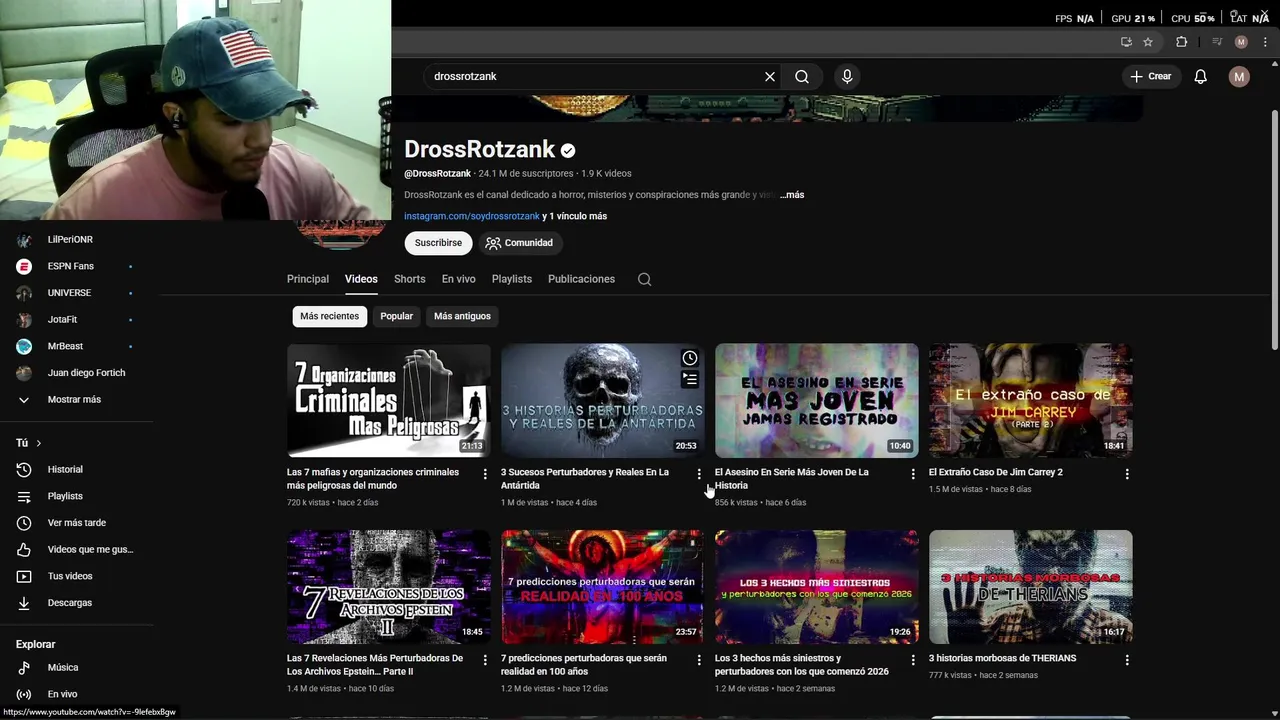
Task: Open Ver más tarde in sidebar
Action: [x=76, y=523]
